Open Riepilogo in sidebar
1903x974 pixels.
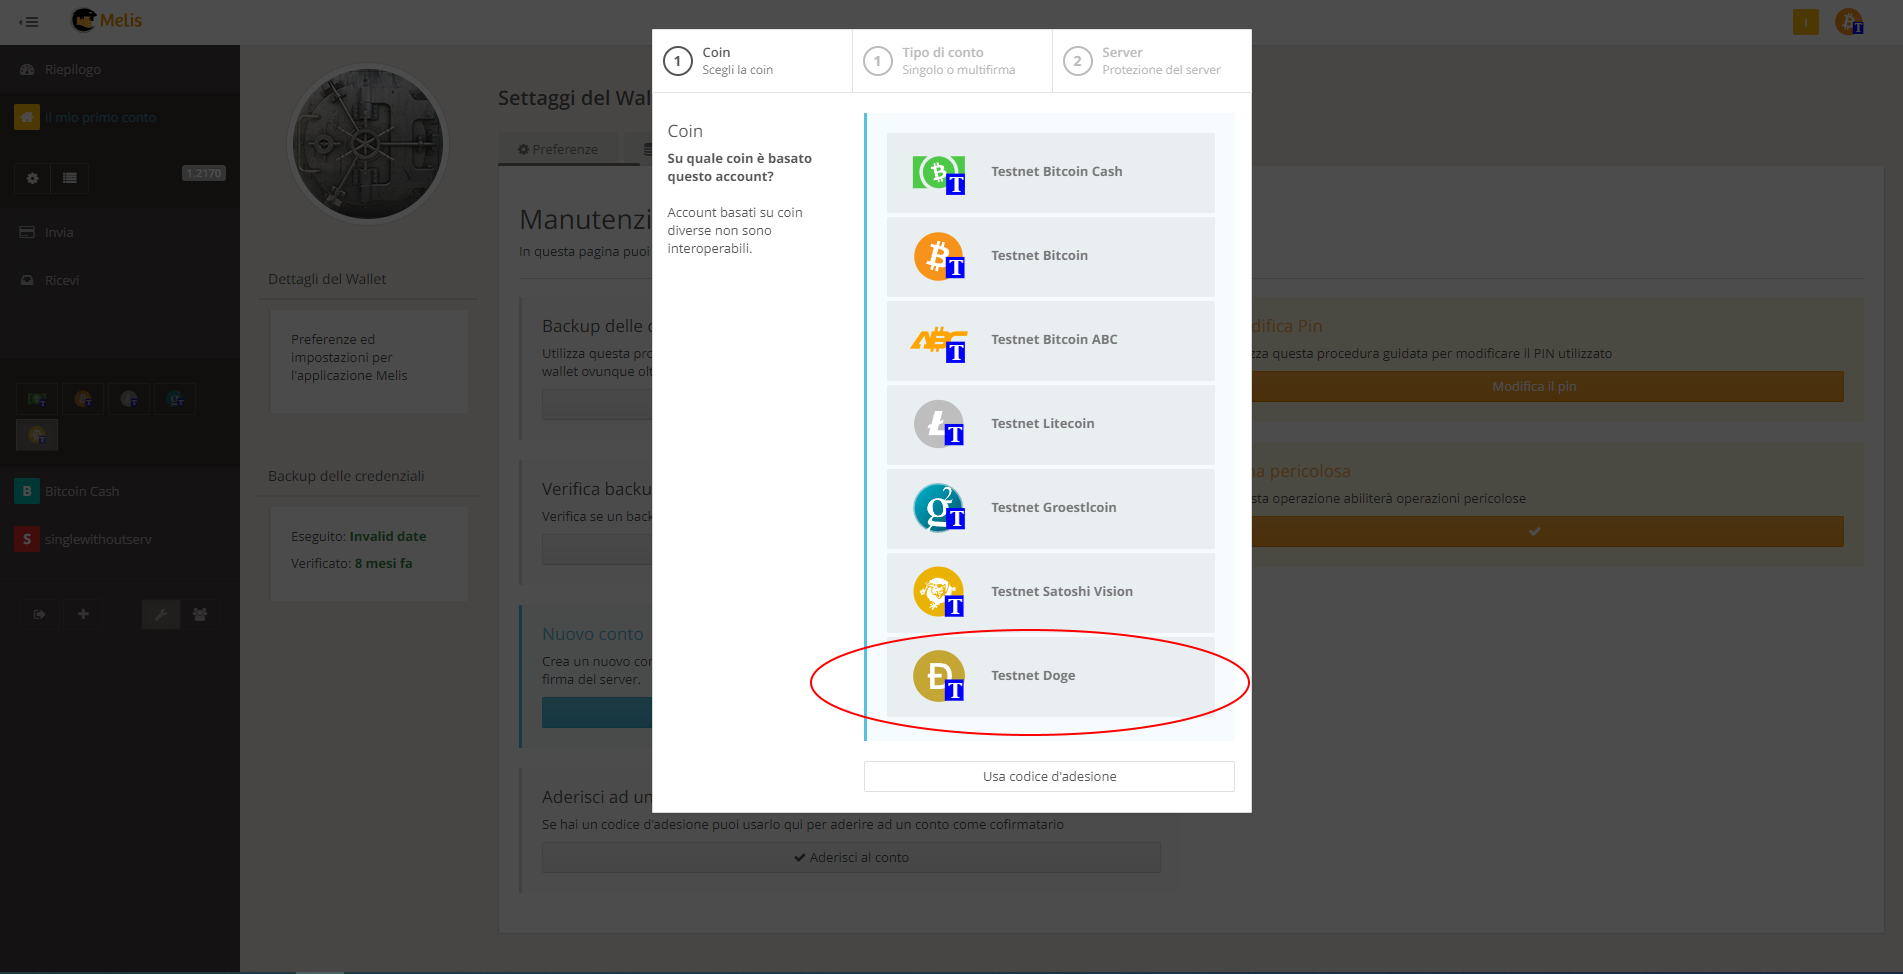pos(120,69)
